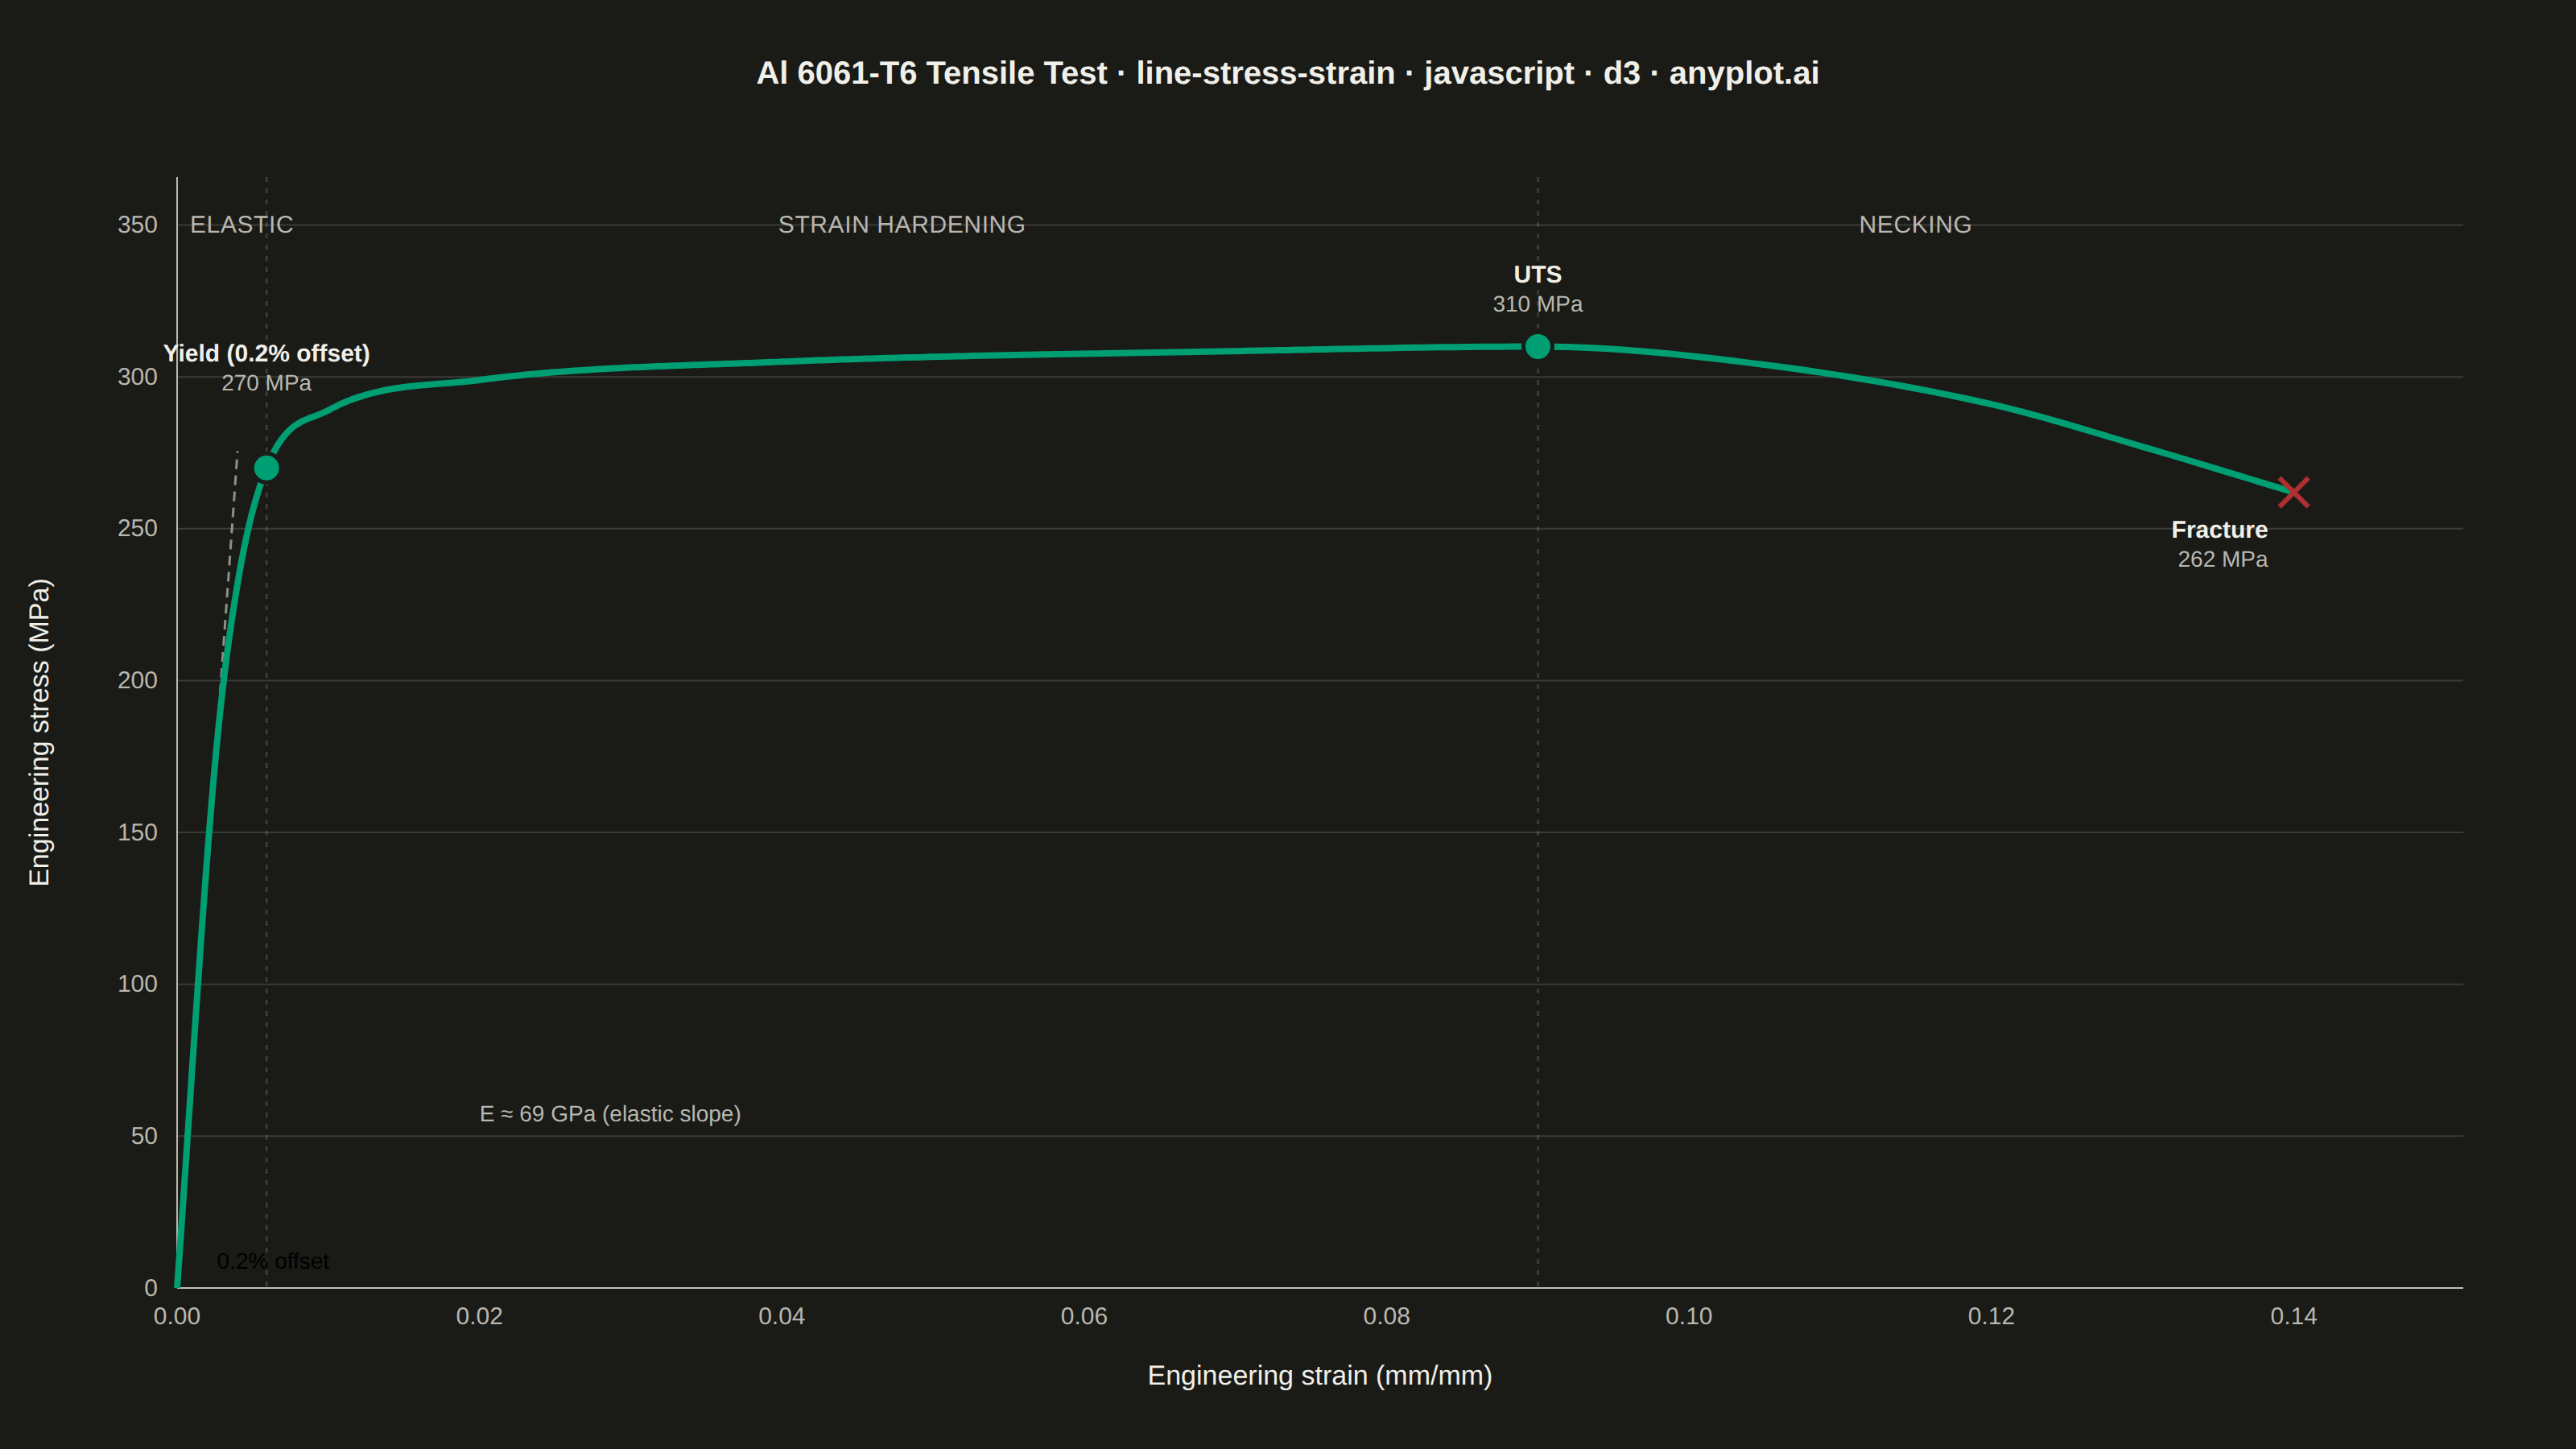Select the chart title text
This screenshot has width=2576, height=1449.
click(1288, 73)
